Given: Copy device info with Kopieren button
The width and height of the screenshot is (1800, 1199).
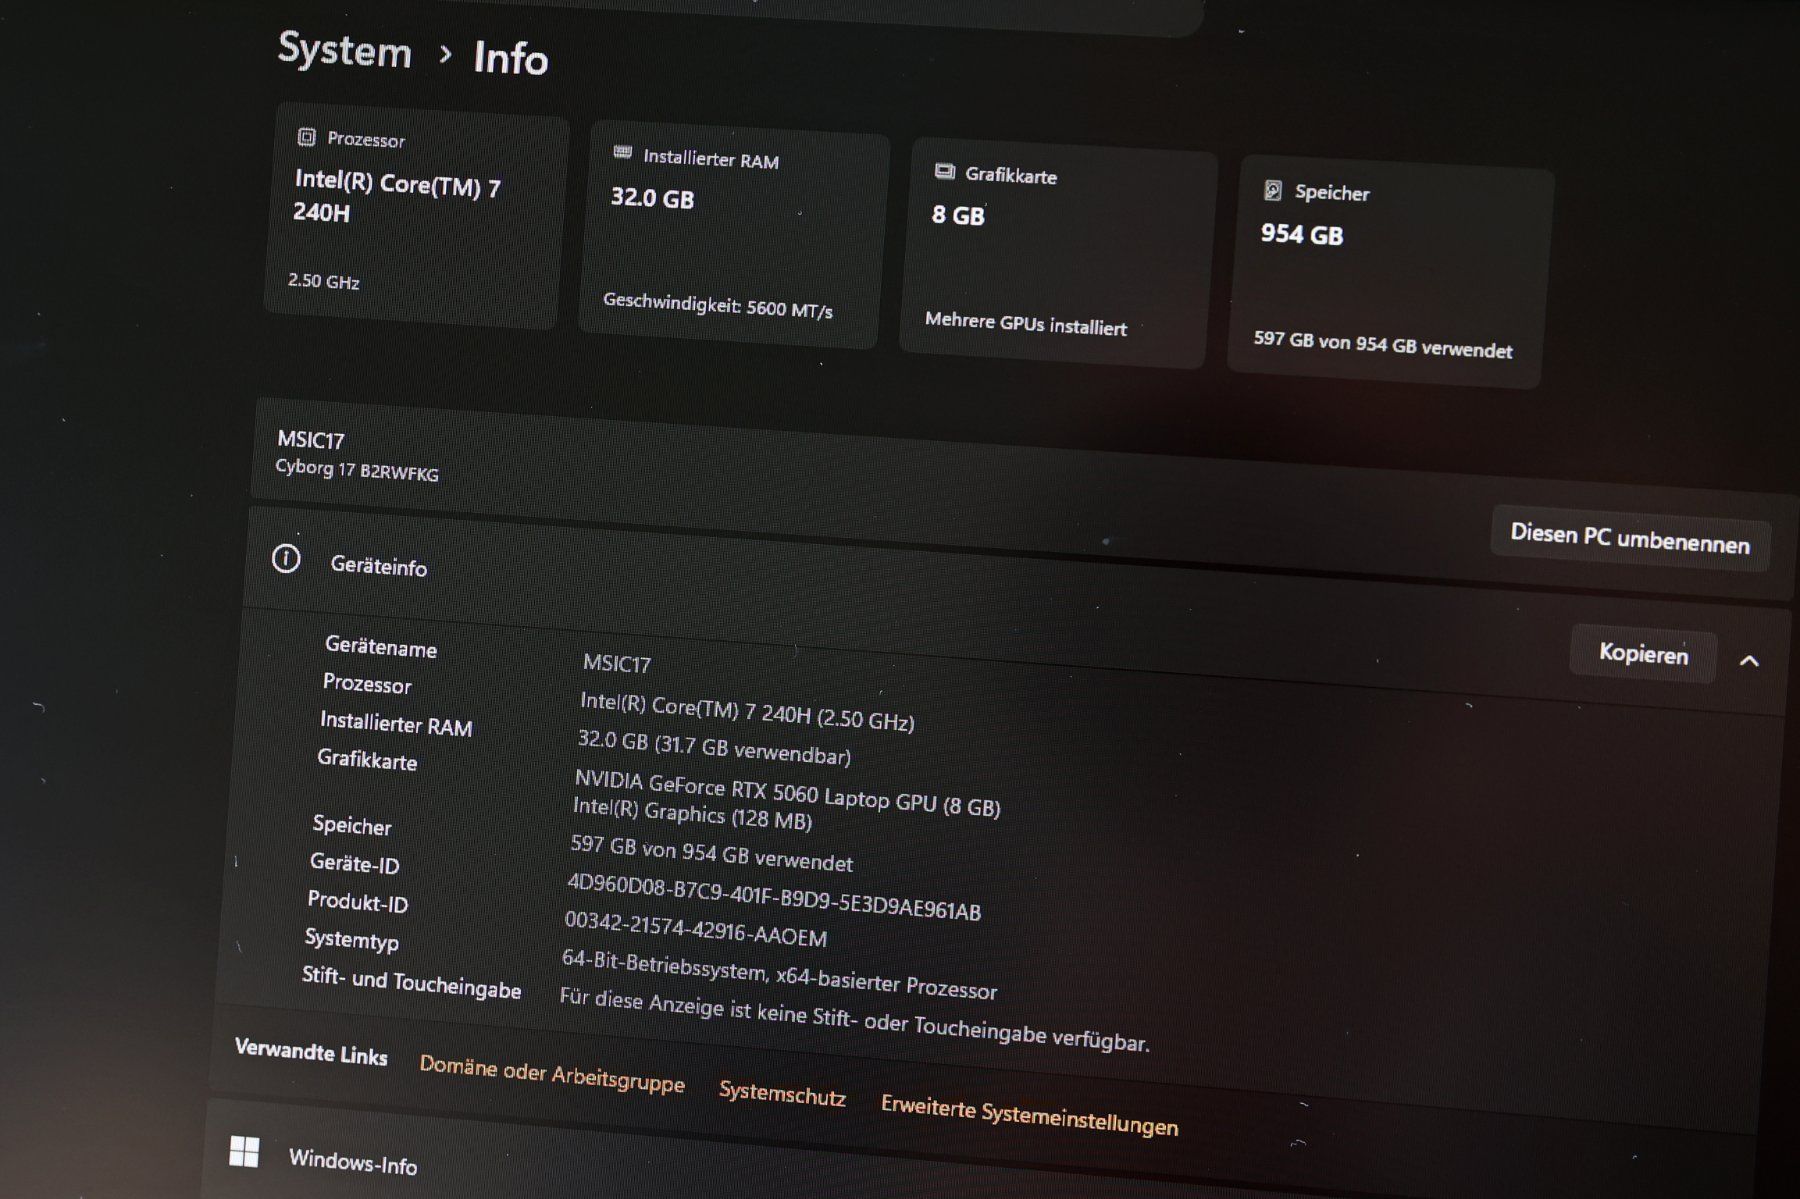Looking at the screenshot, I should tap(1643, 654).
